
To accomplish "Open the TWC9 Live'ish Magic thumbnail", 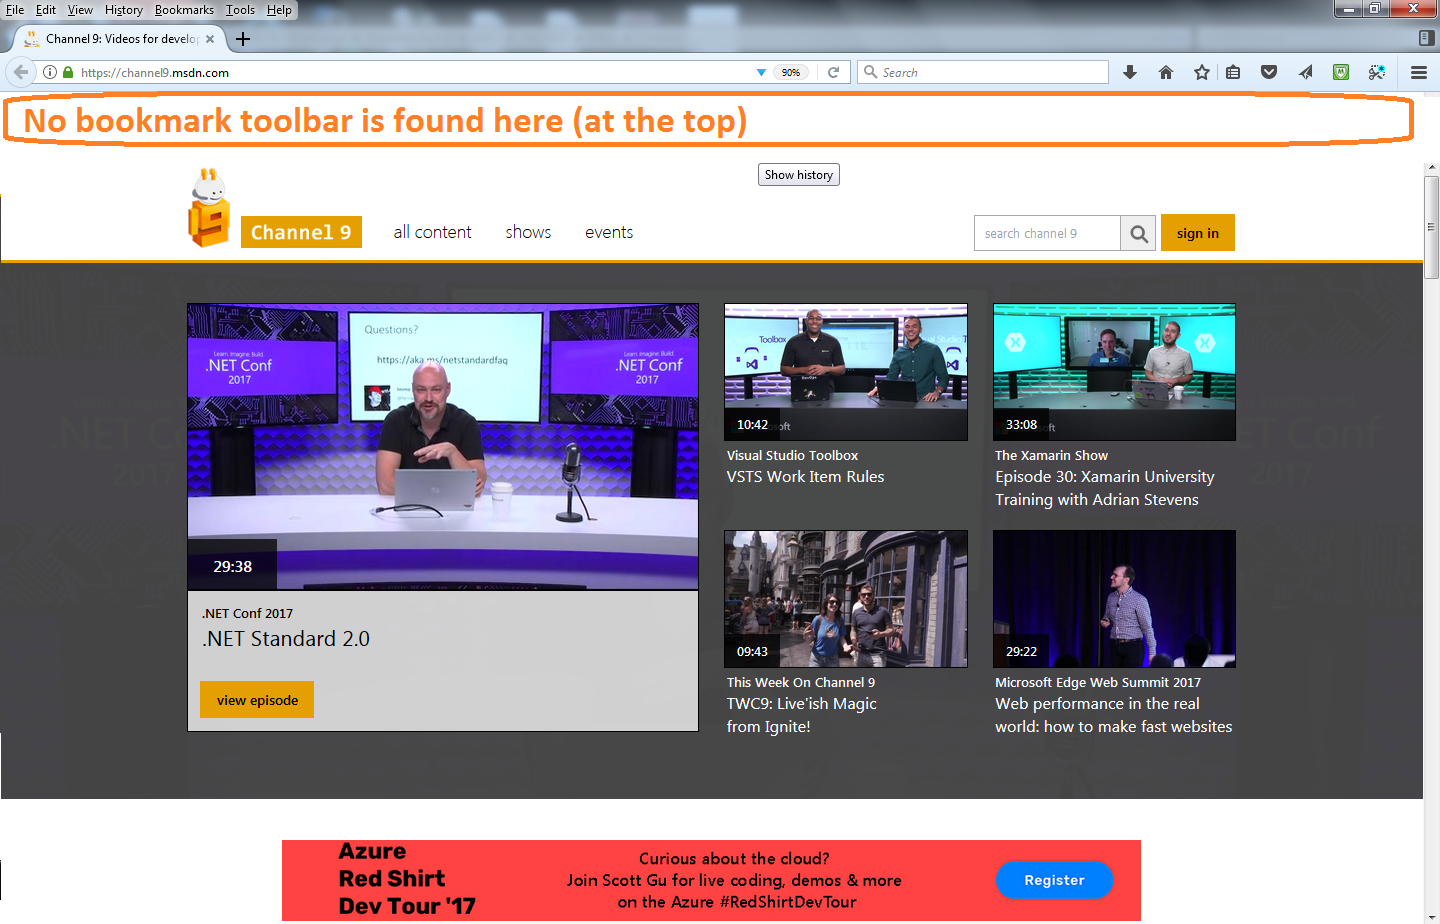I will 846,599.
